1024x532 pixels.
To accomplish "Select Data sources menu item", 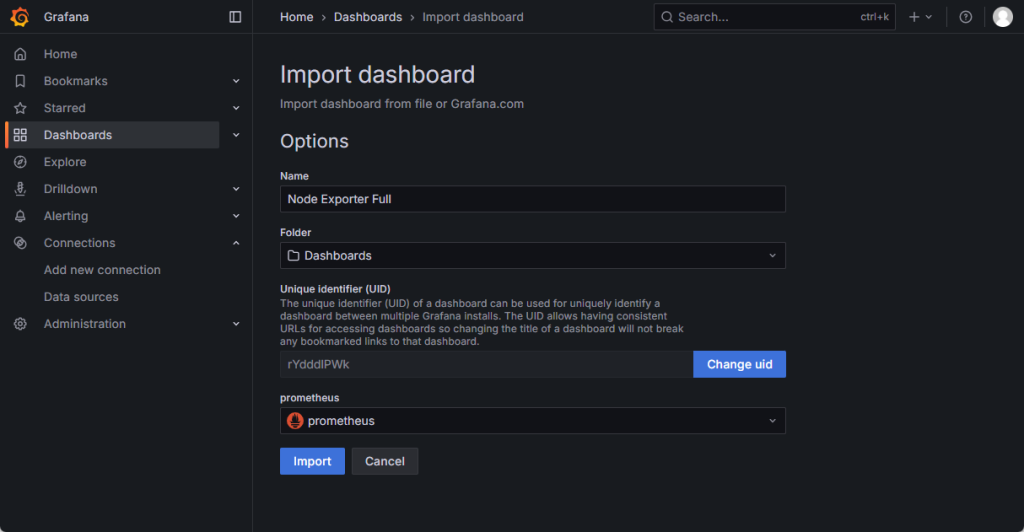I will pyautogui.click(x=81, y=297).
